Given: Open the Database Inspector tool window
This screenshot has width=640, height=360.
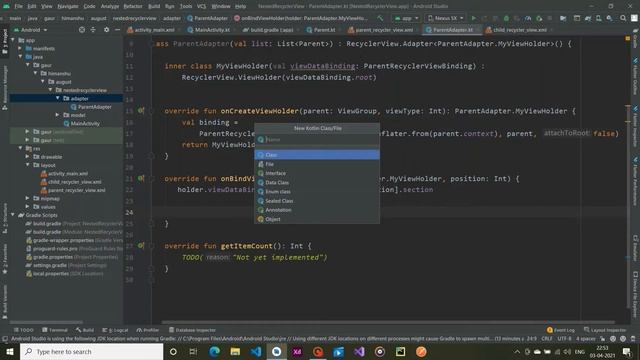Looking at the screenshot, I should coord(192,330).
